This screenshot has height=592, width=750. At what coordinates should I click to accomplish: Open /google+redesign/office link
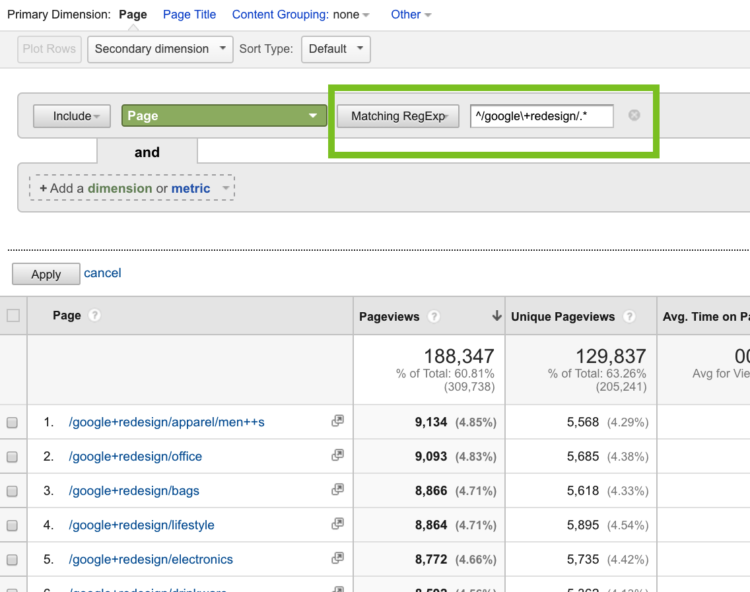pyautogui.click(x=135, y=457)
